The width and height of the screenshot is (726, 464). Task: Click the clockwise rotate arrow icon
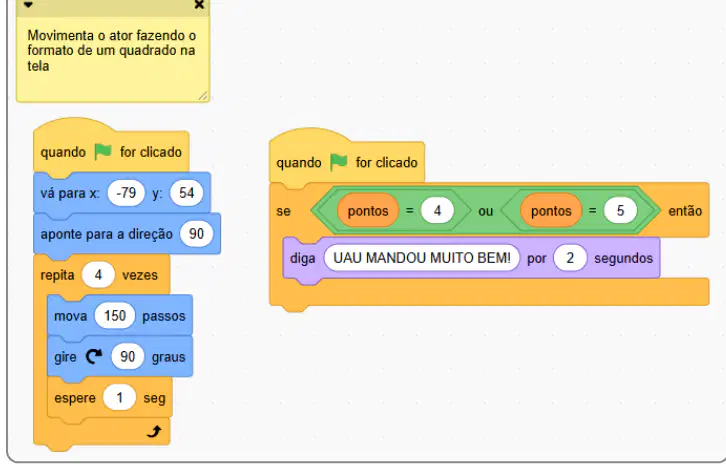point(94,356)
